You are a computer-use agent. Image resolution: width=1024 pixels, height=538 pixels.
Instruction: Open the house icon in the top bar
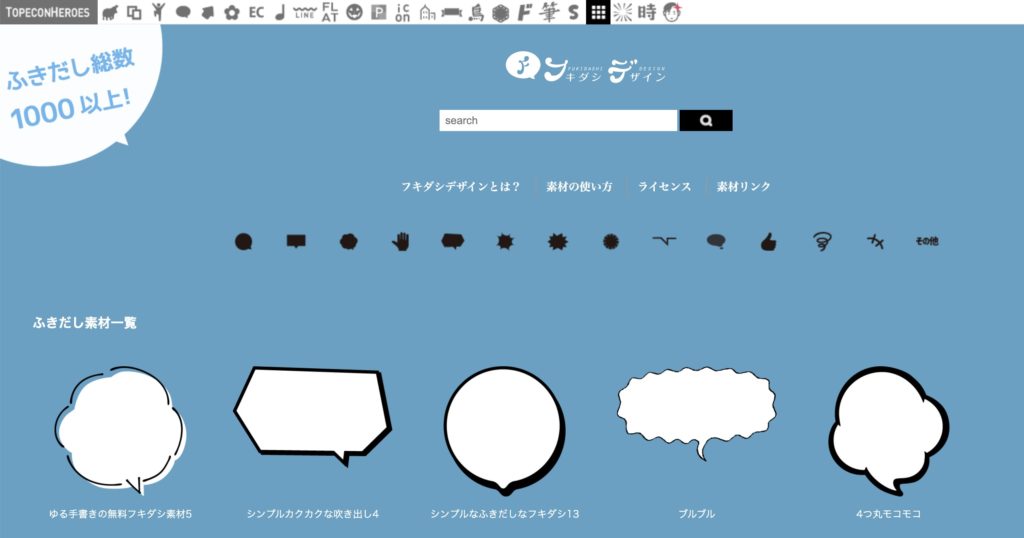tap(427, 12)
